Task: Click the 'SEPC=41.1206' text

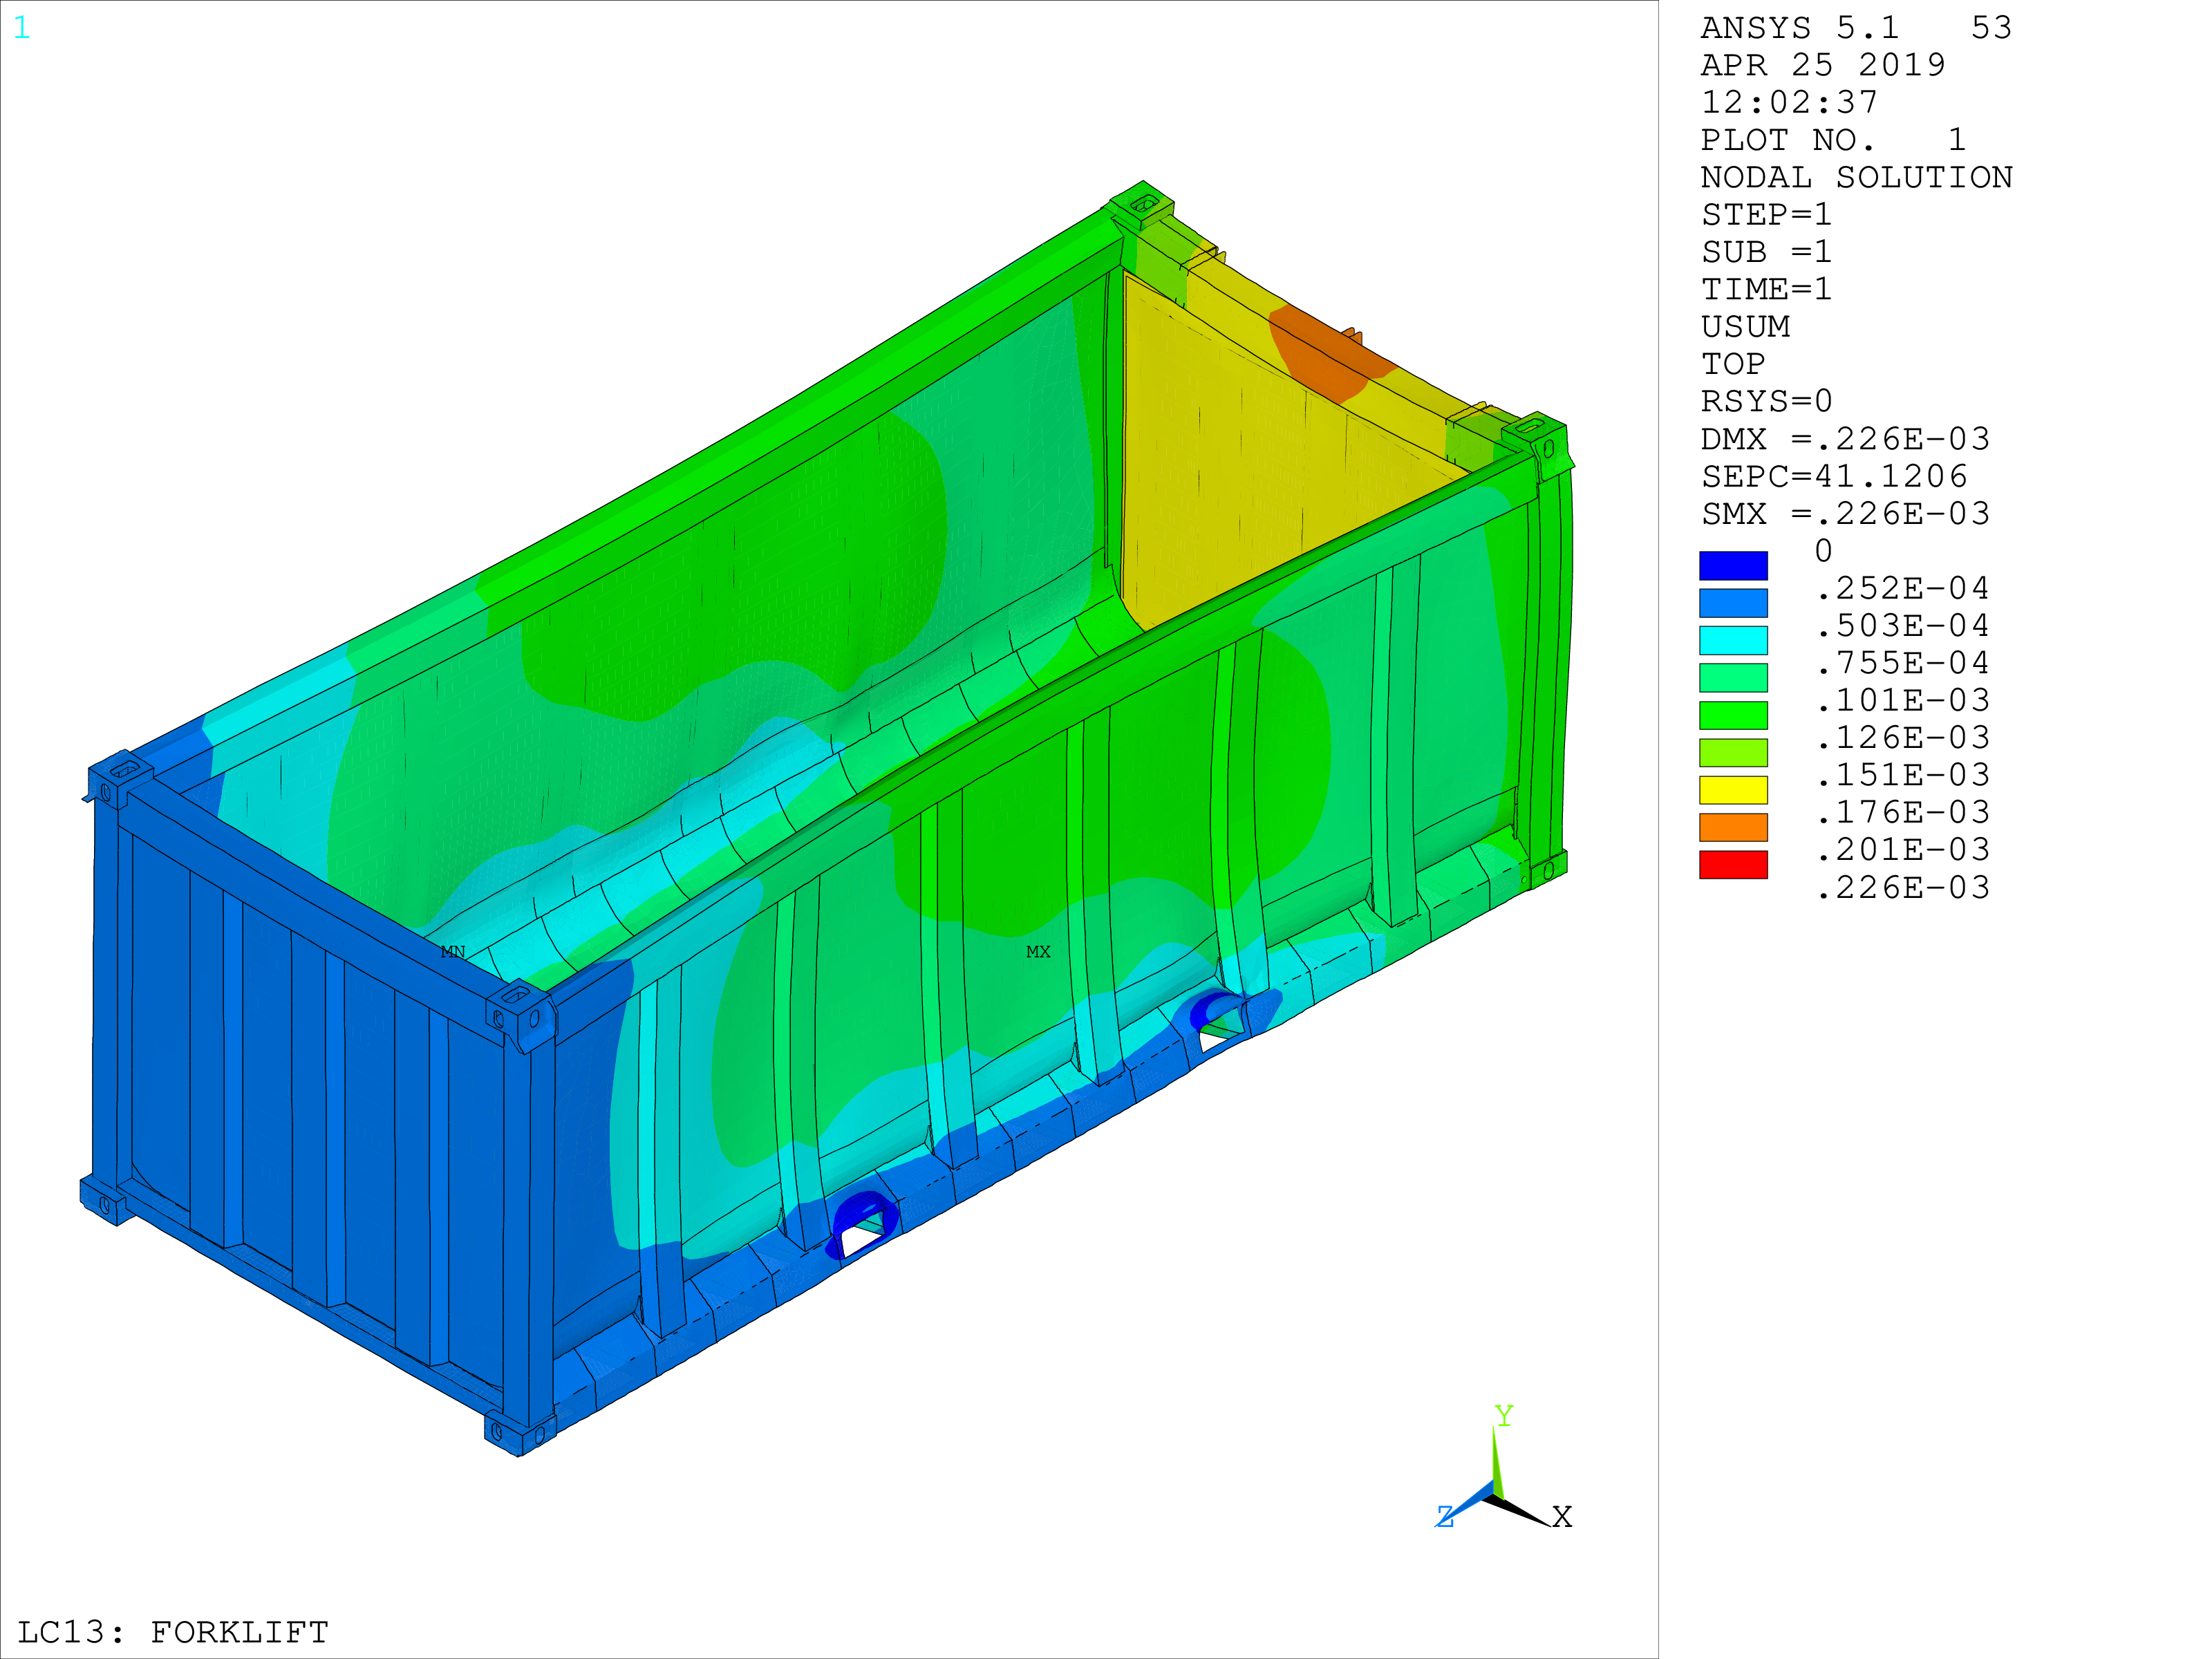Action: coord(1835,476)
